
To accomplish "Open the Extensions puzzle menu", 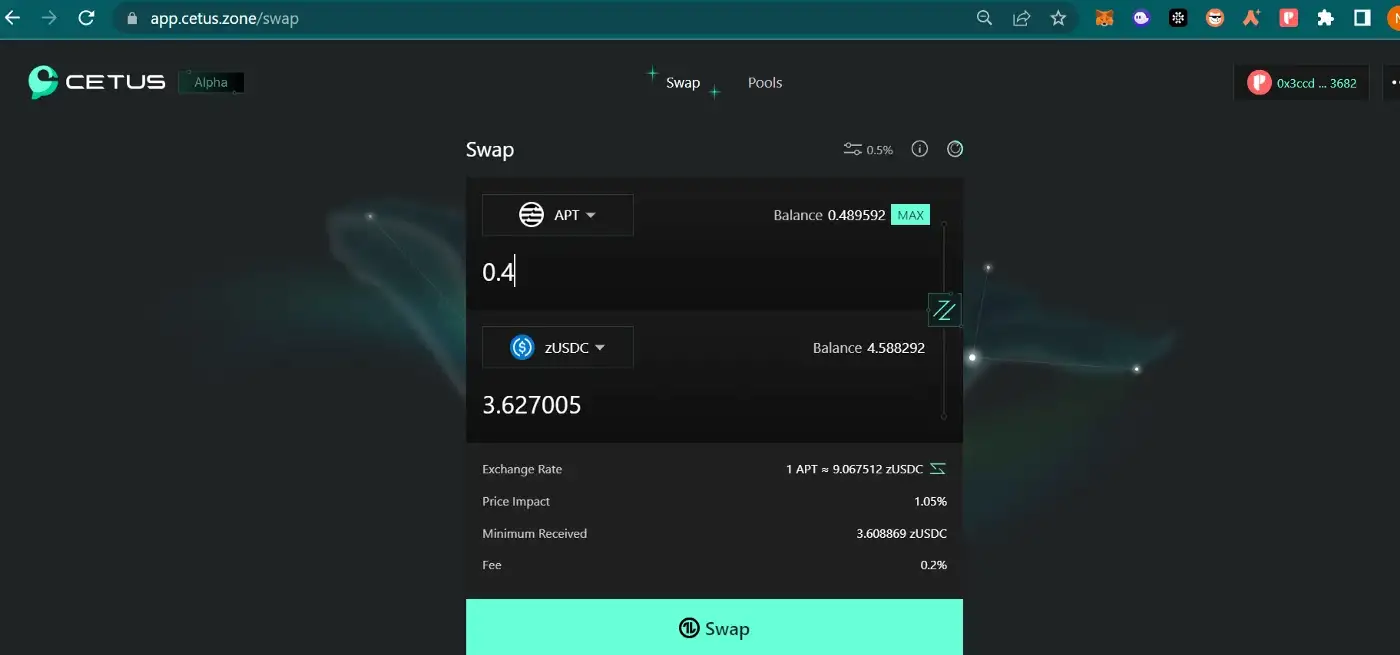I will coord(1326,18).
